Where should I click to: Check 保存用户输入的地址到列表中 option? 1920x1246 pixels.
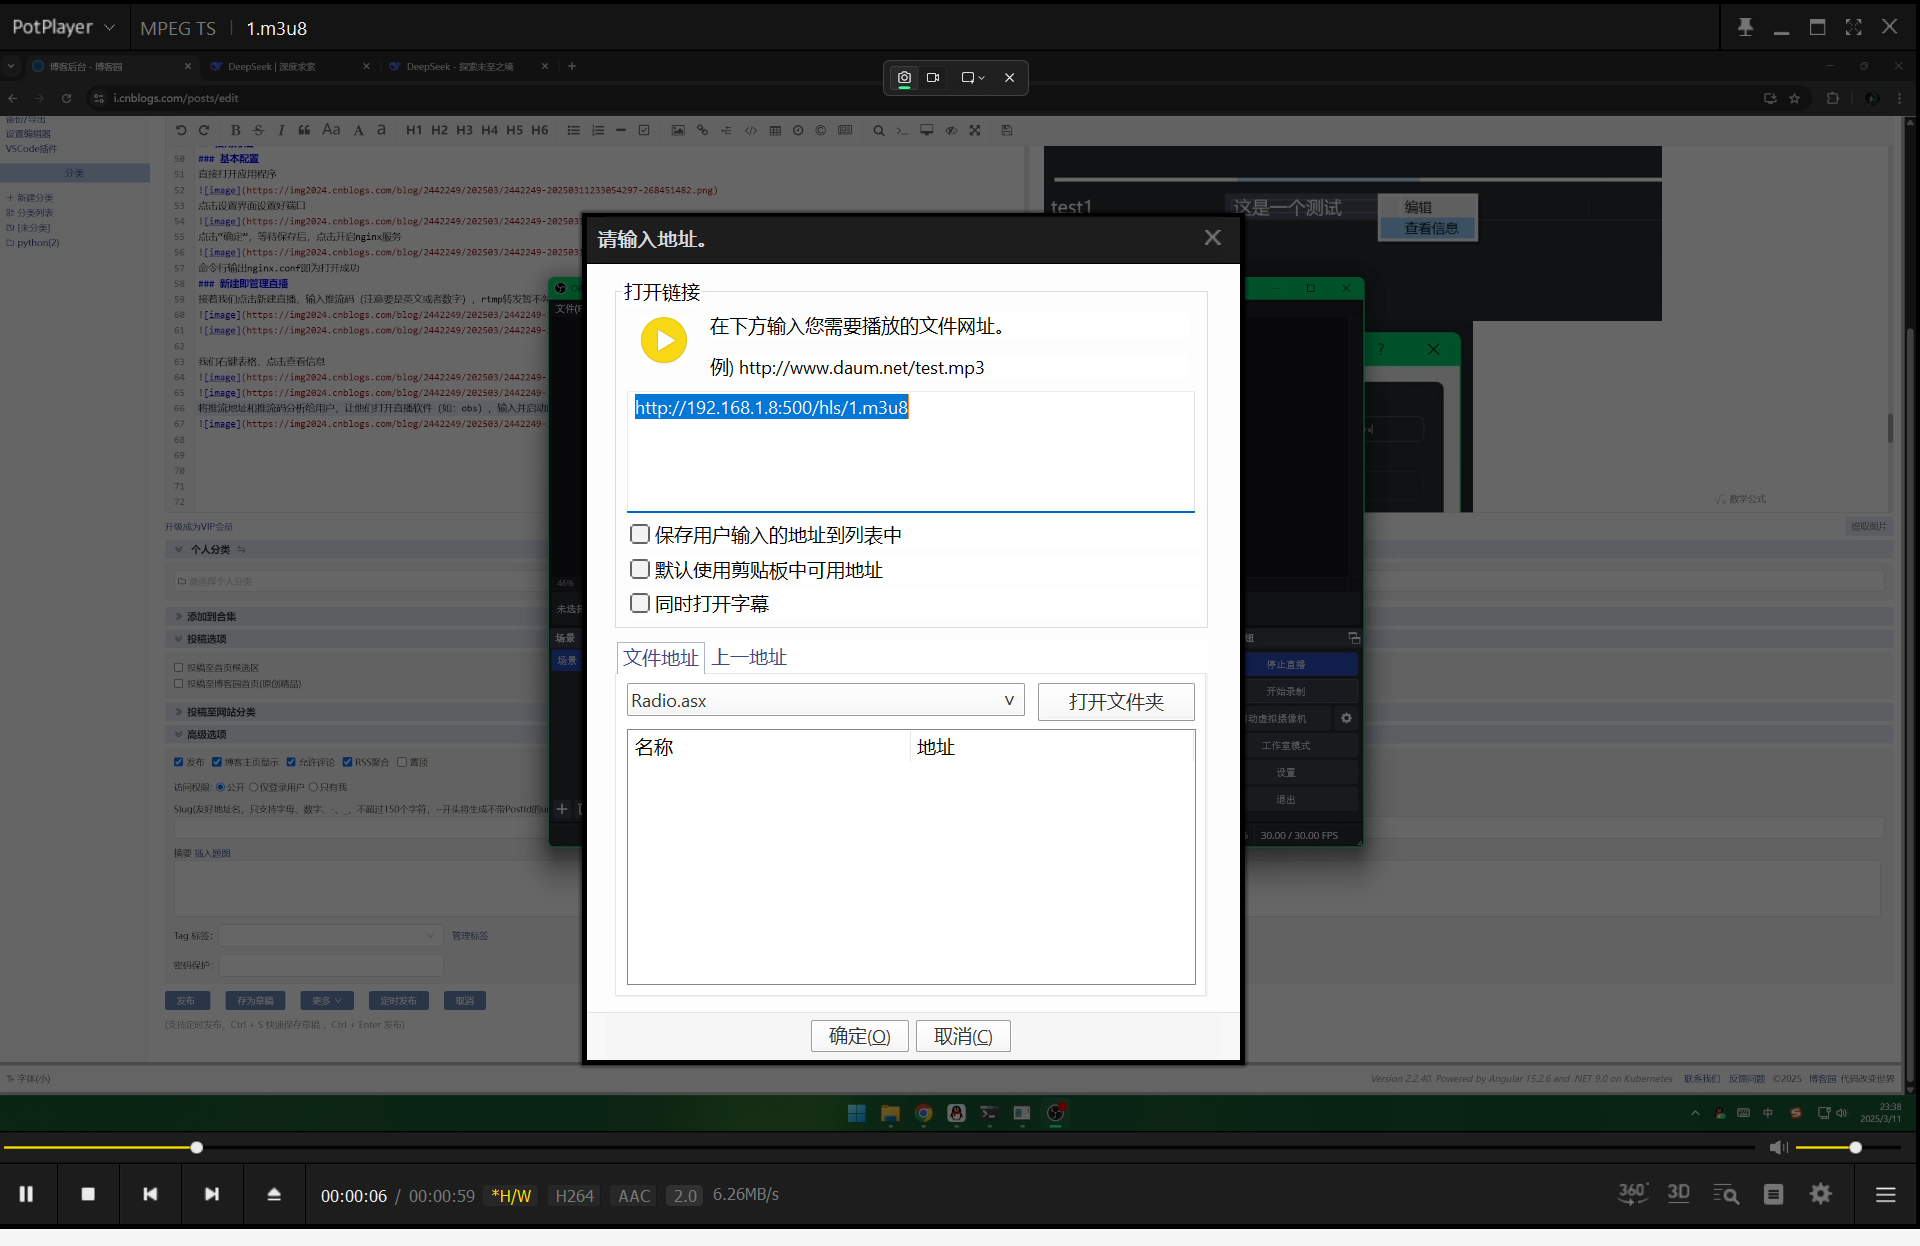[x=640, y=534]
